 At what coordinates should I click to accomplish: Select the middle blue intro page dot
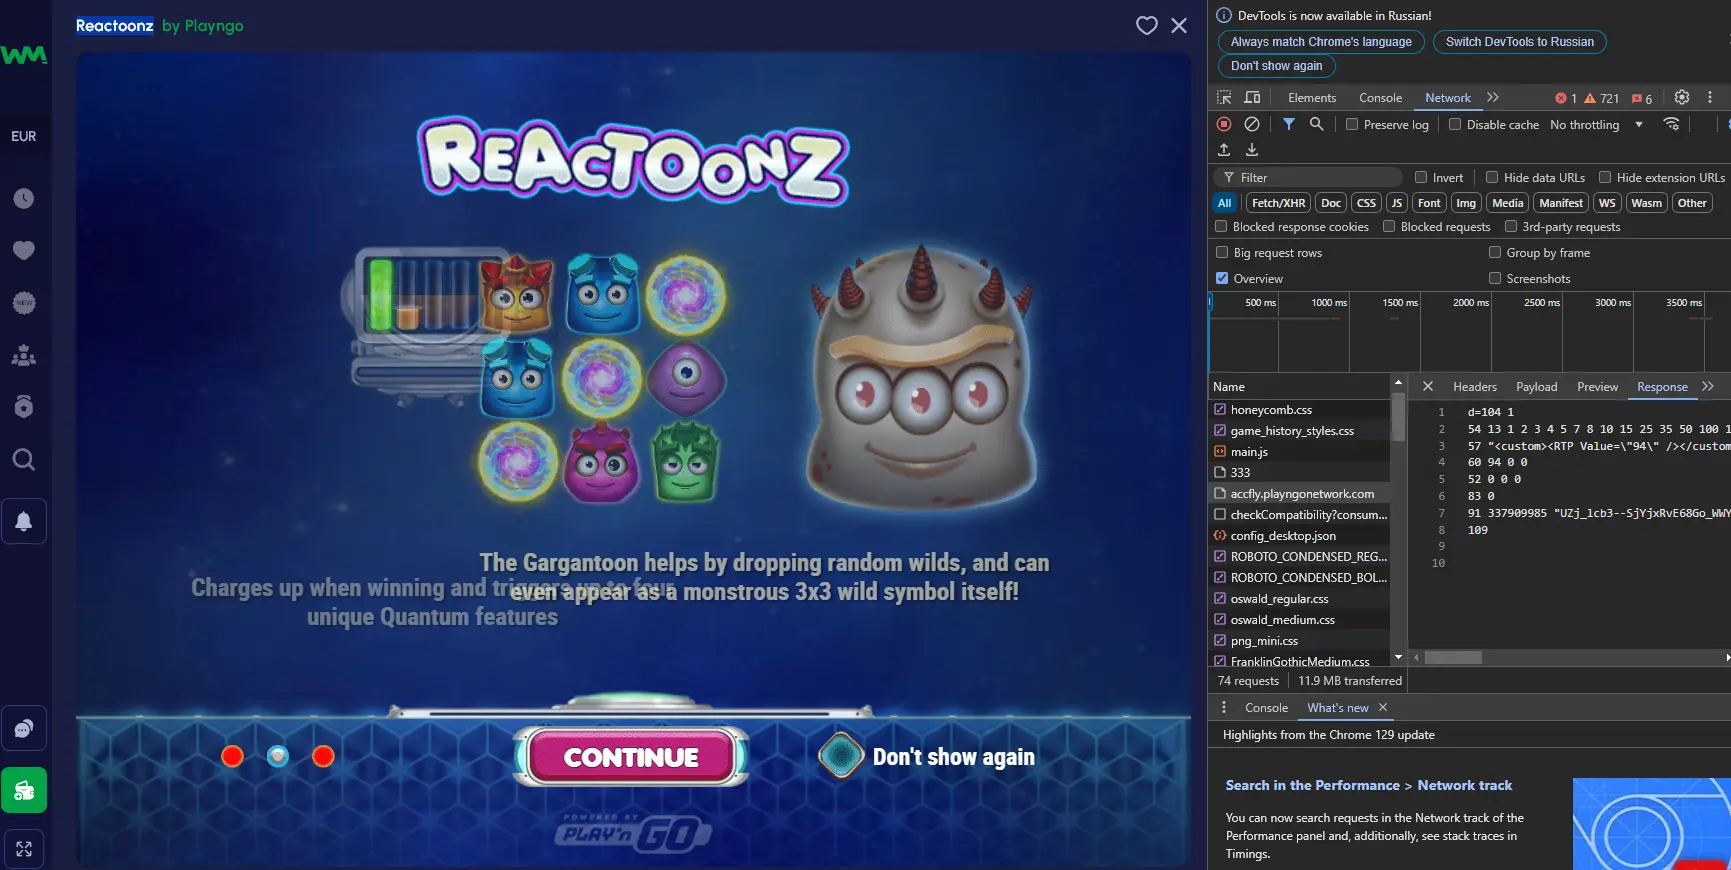(278, 756)
